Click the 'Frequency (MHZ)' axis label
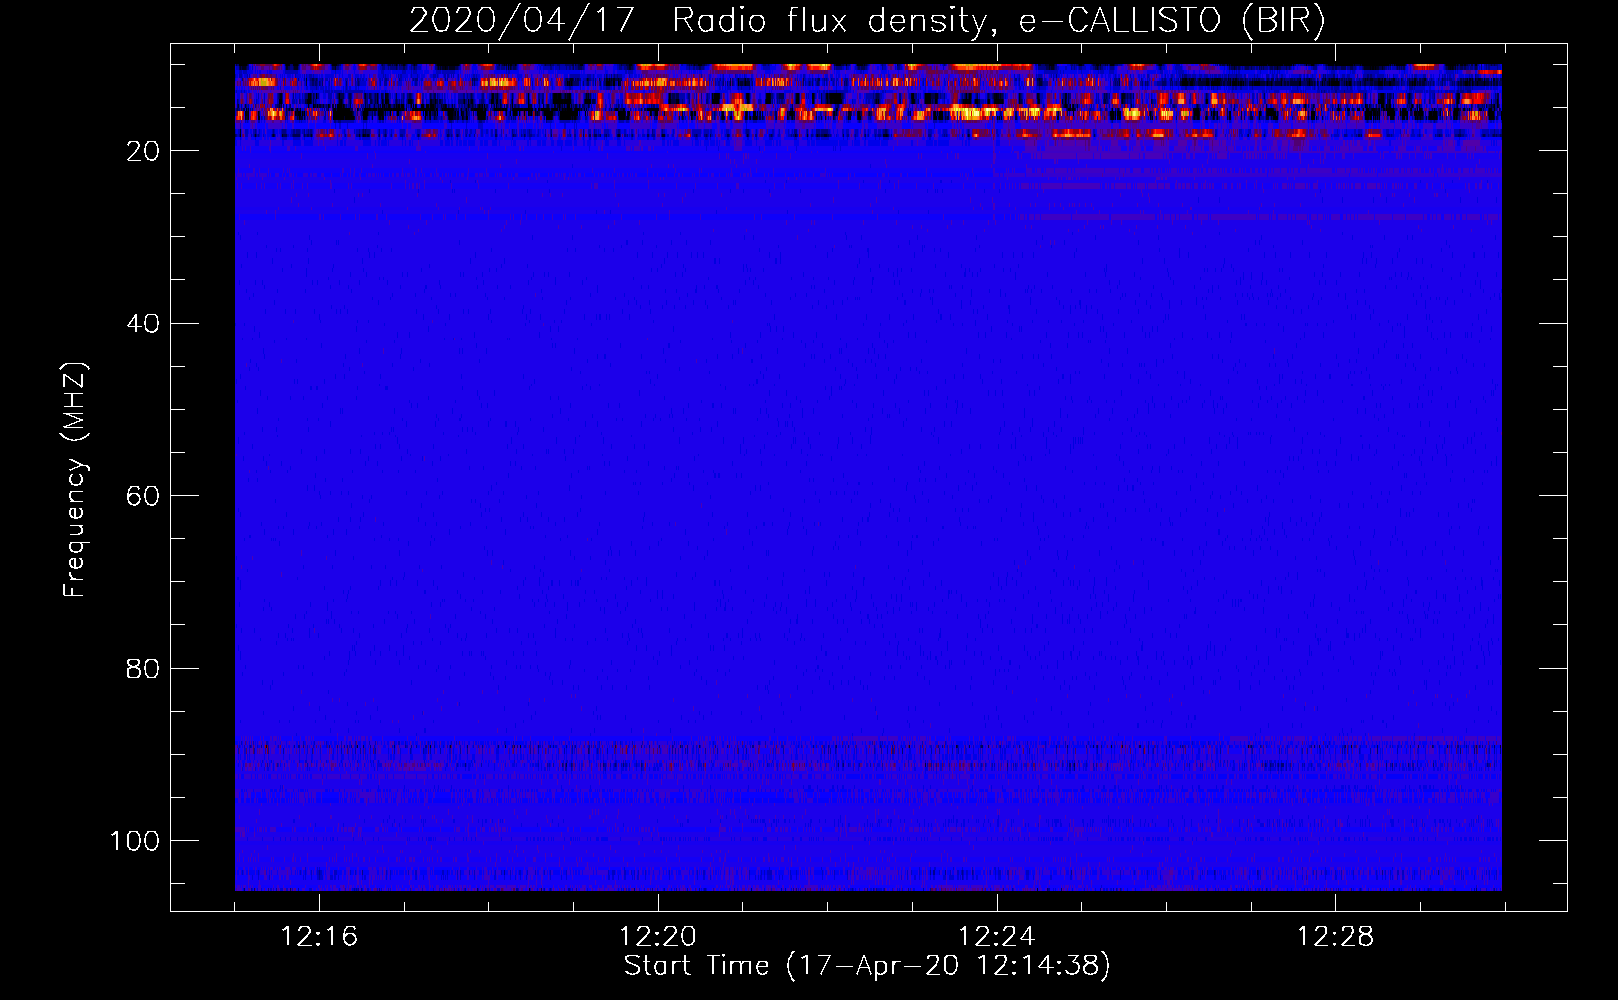Viewport: 1618px width, 1000px height. click(x=75, y=480)
